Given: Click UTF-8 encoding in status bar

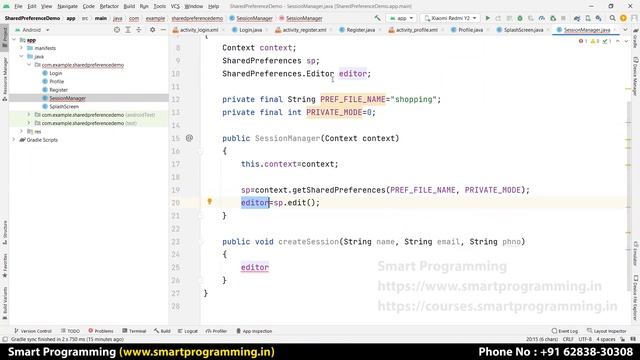Looking at the screenshot, I should pyautogui.click(x=585, y=339).
